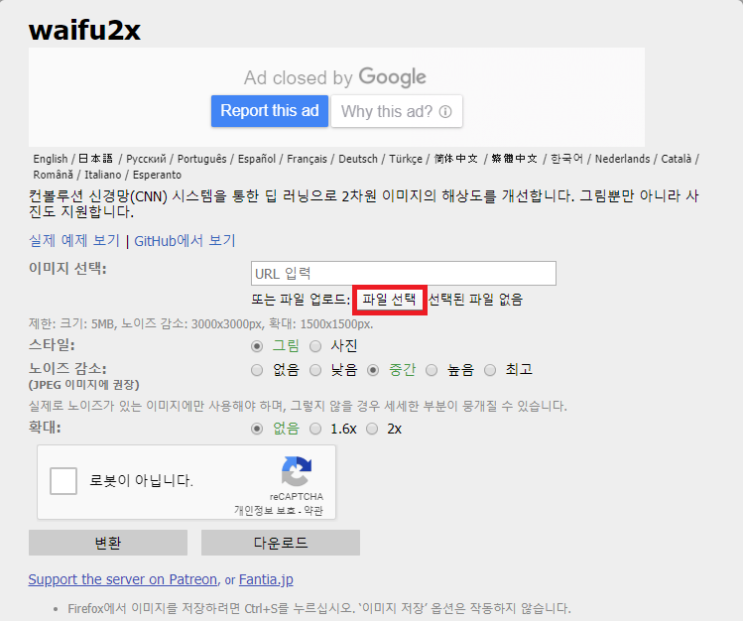This screenshot has height=621, width=743.
Task: Focus the URL 입력 text field
Action: 404,273
